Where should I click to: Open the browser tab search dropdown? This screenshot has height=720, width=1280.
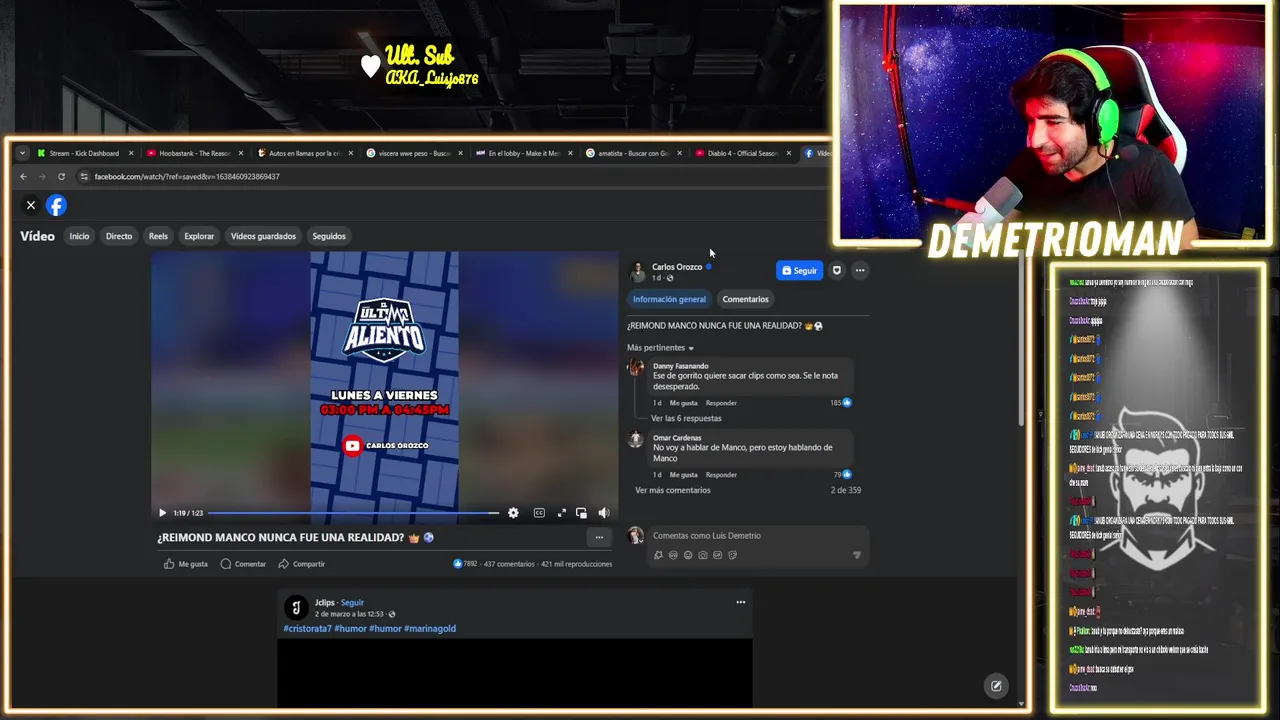[x=22, y=153]
